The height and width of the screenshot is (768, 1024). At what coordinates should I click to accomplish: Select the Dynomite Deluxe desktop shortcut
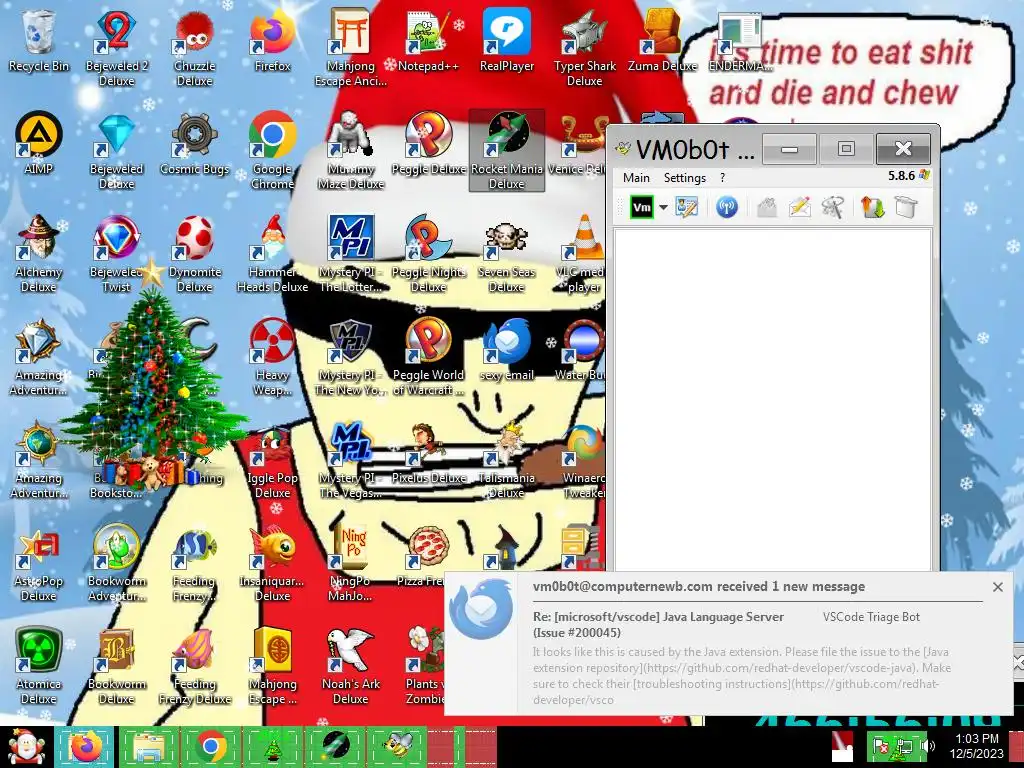point(195,253)
